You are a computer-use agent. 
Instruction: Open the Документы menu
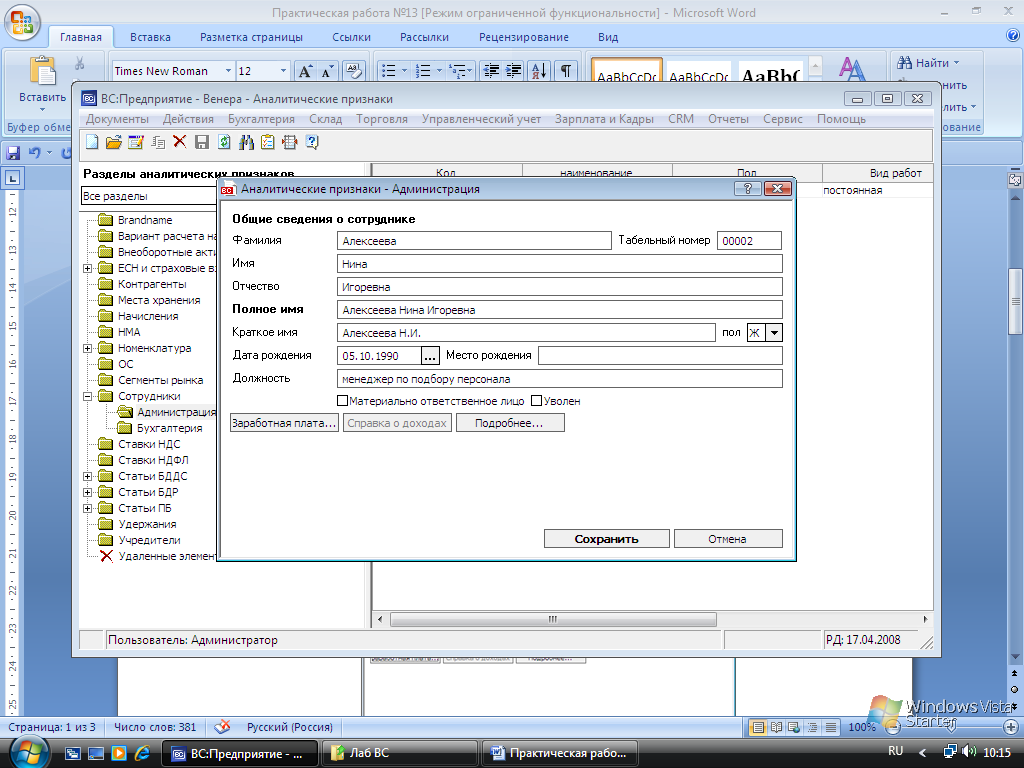pyautogui.click(x=117, y=119)
